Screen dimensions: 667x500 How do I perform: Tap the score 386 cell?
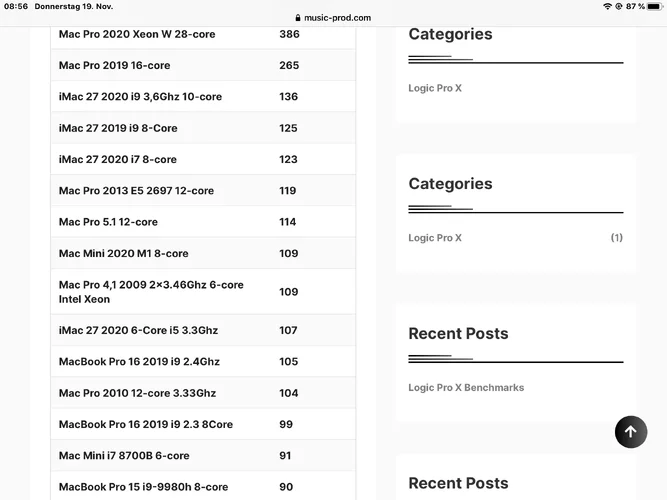pyautogui.click(x=289, y=34)
